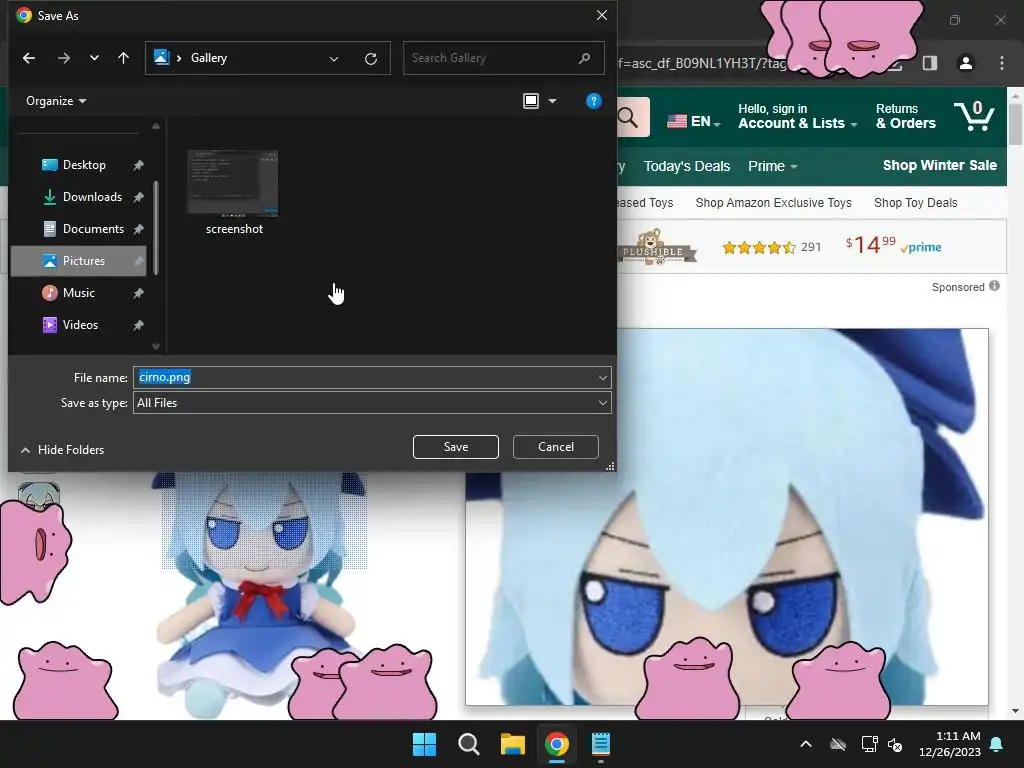Open the 291 ratings link
Screen dimensions: 1024x768
tap(810, 247)
